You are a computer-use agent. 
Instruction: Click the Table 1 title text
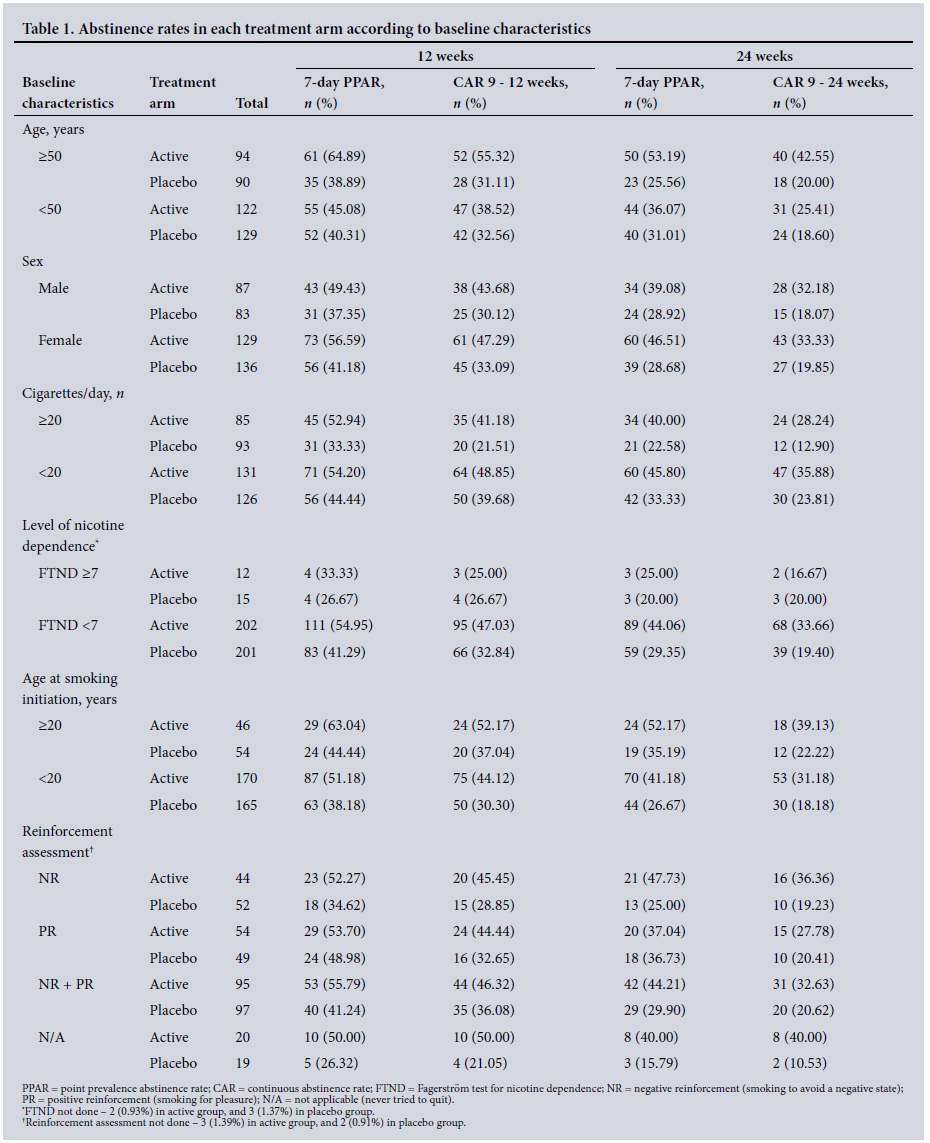(x=306, y=29)
